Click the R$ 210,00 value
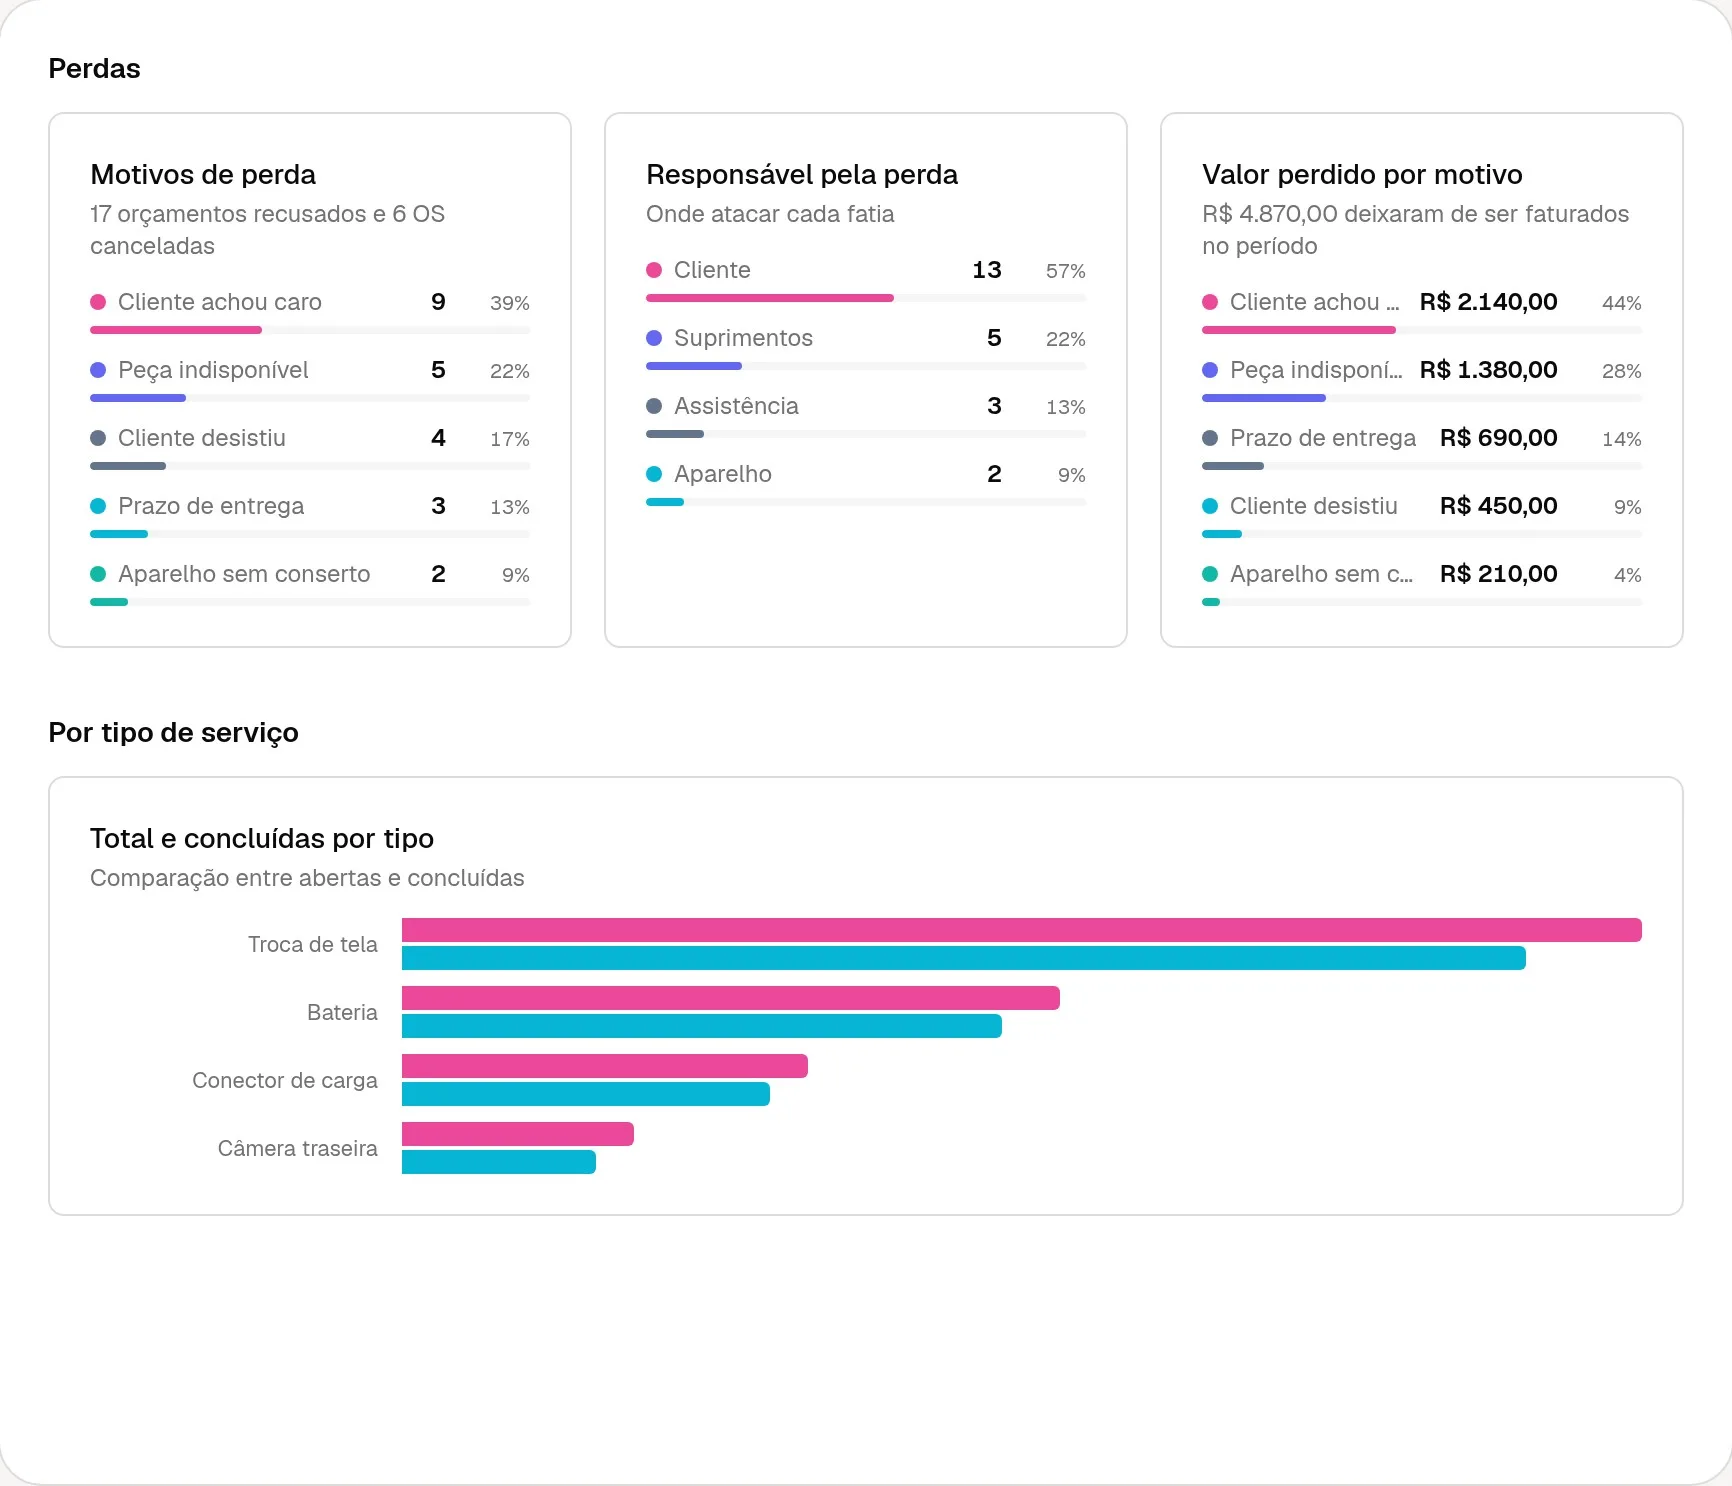 click(1498, 574)
